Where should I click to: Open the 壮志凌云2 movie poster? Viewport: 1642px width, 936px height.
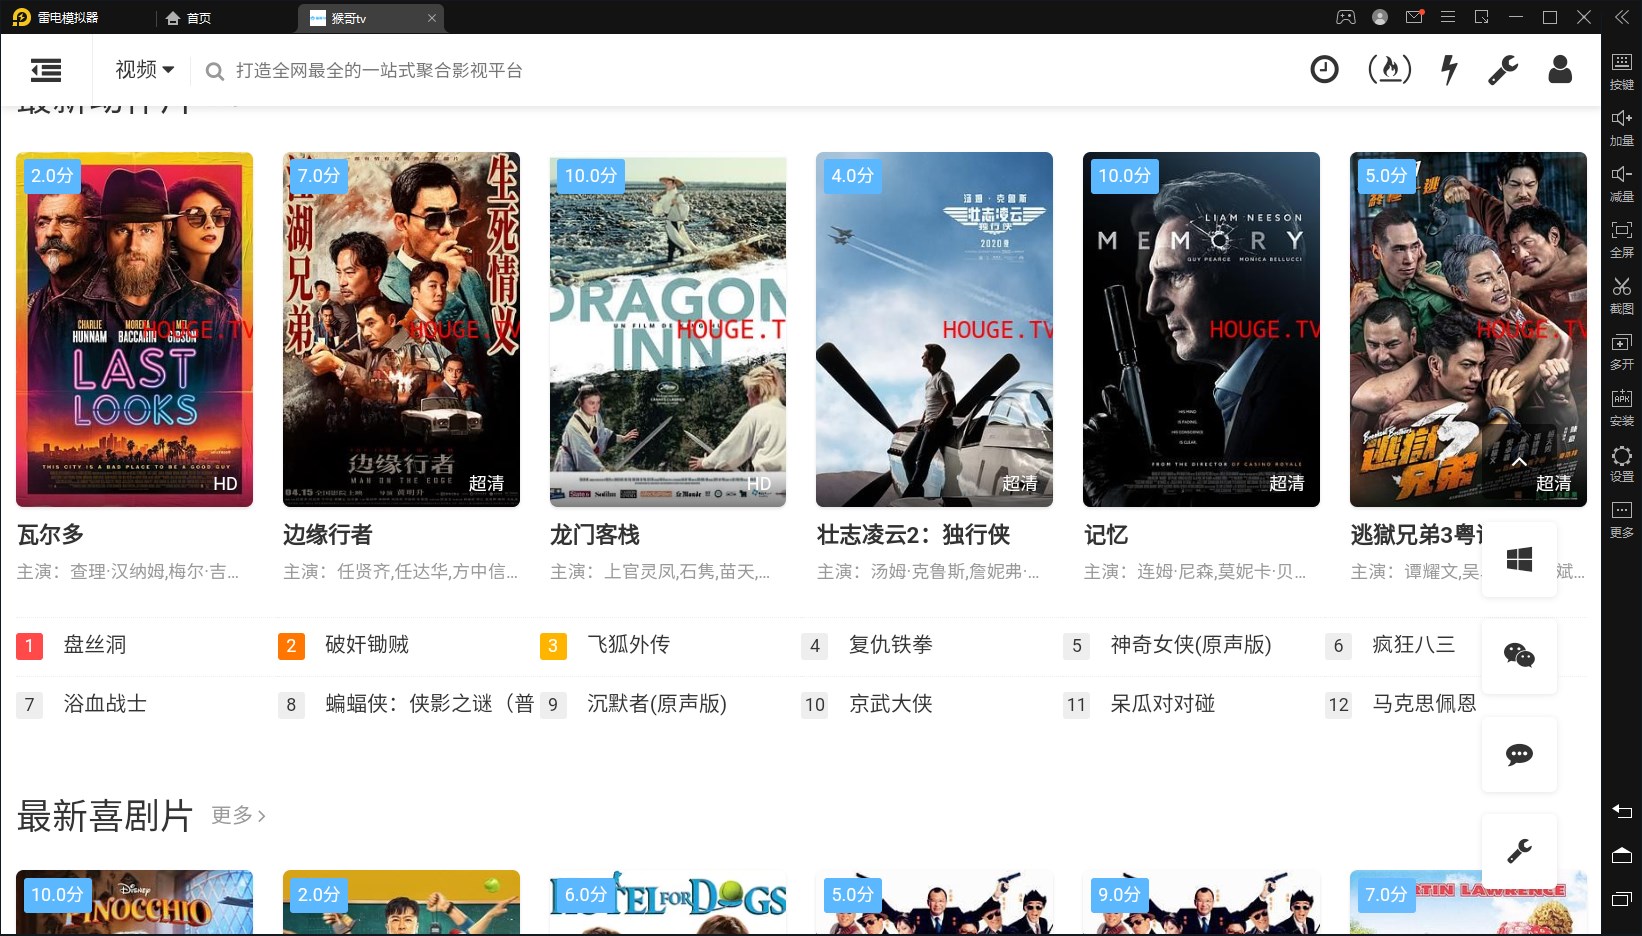(x=934, y=329)
